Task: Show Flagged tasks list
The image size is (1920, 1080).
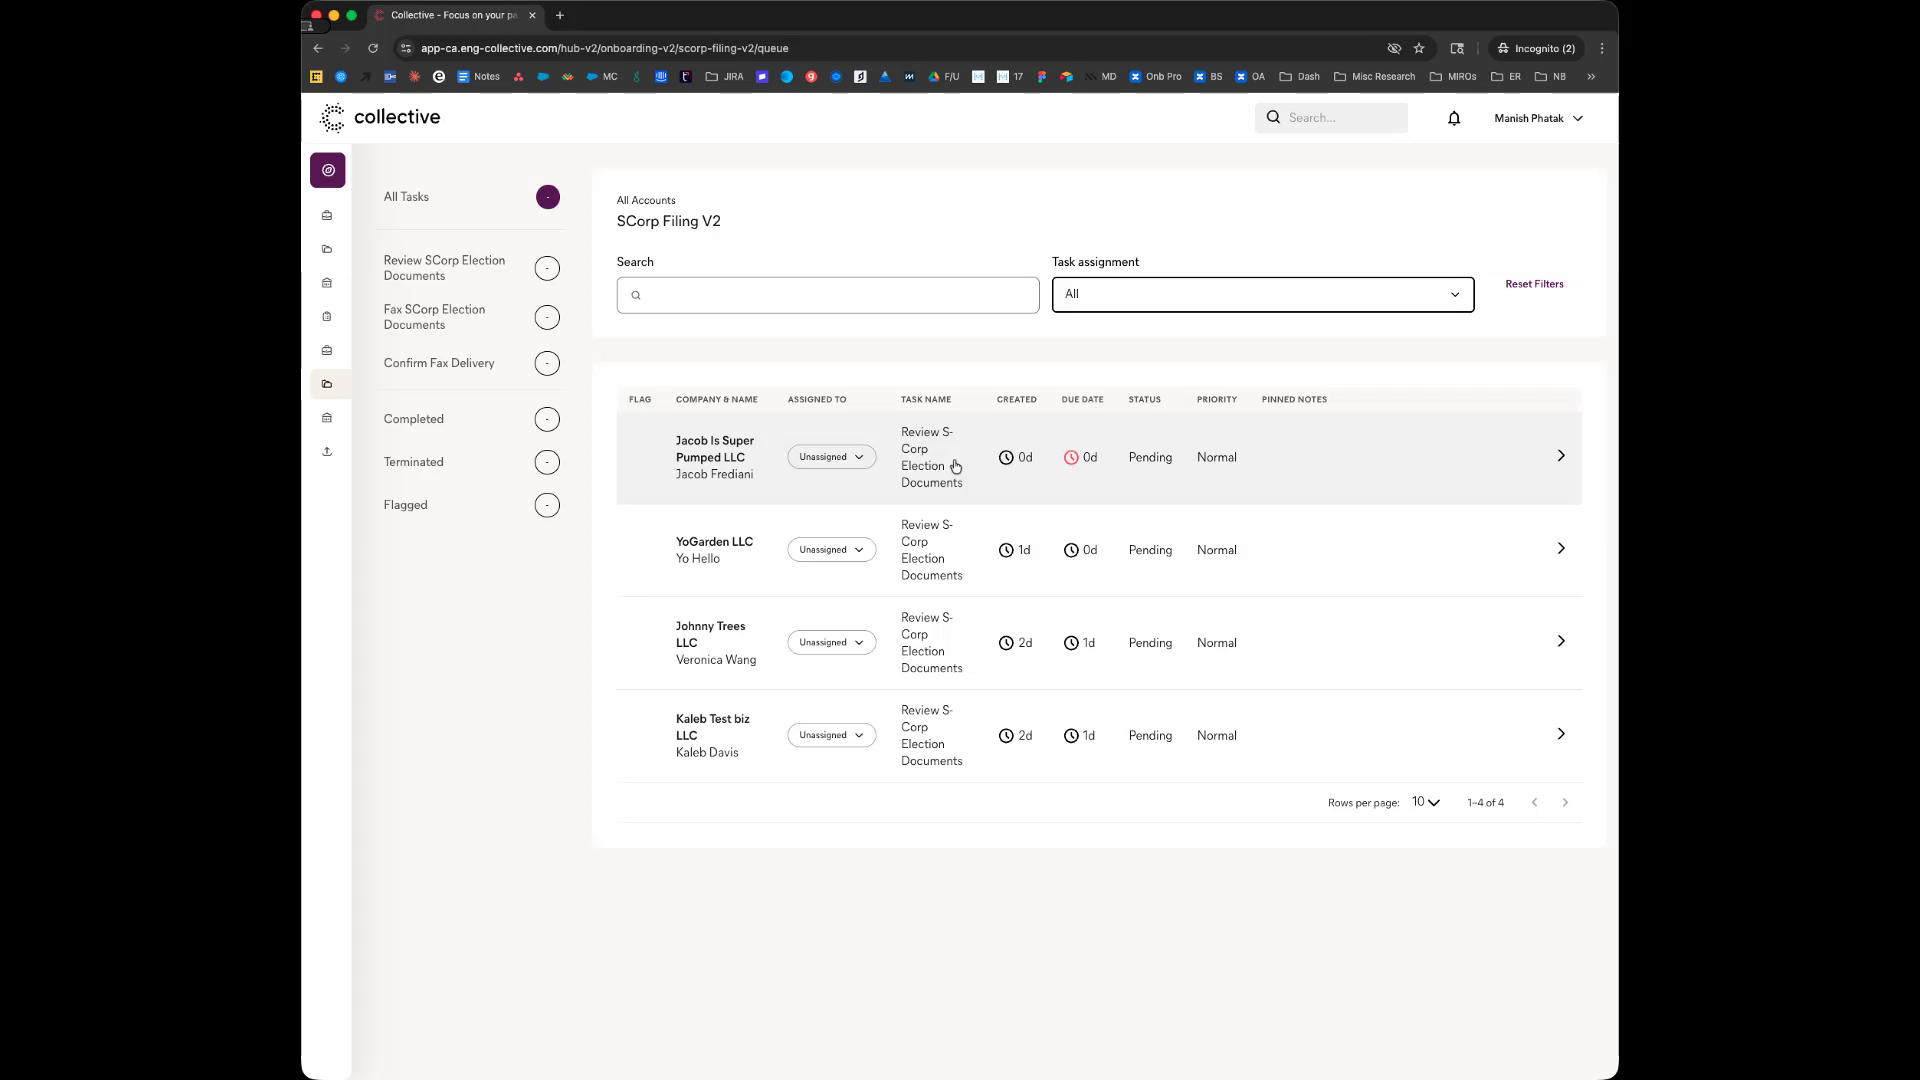Action: 405,505
